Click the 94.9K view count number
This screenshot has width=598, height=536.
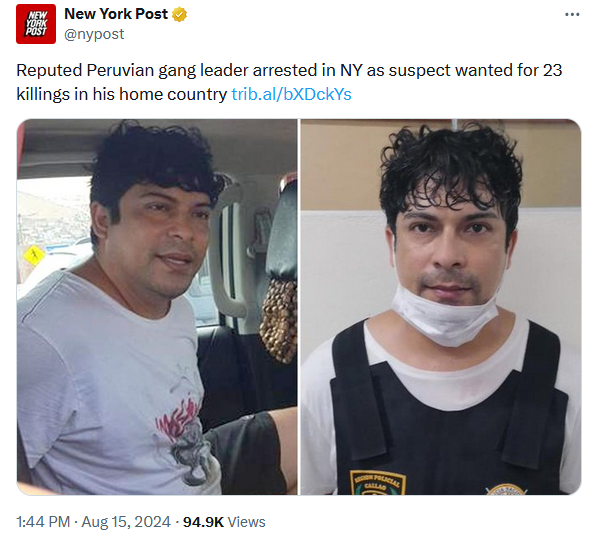point(203,522)
